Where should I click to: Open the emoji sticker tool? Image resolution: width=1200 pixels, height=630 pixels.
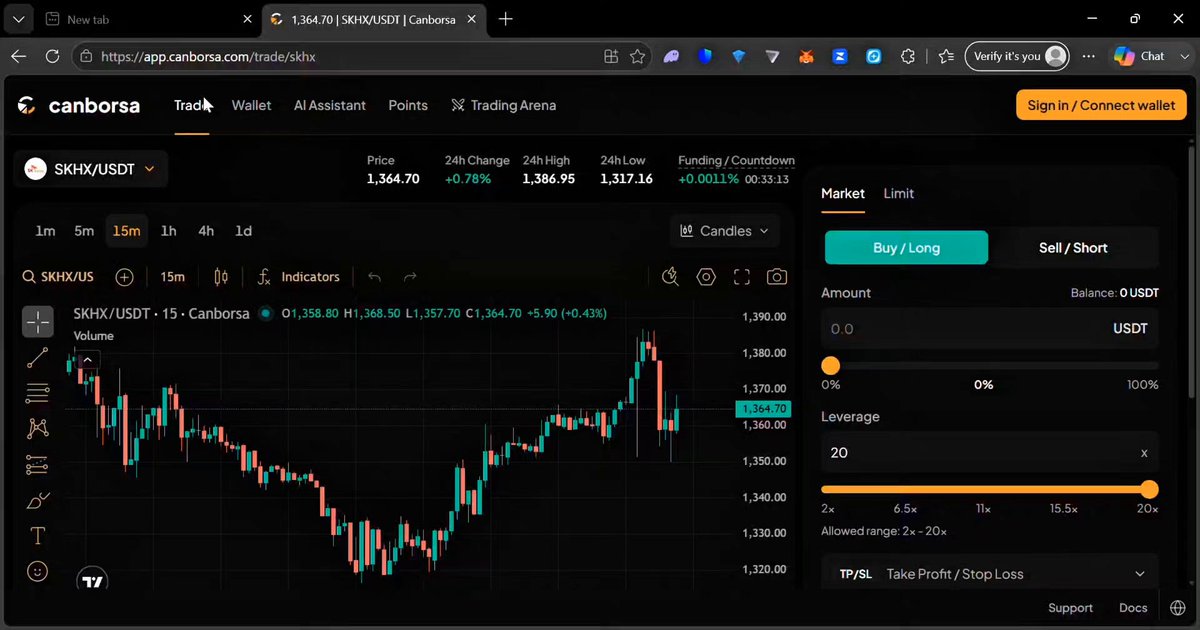click(38, 572)
